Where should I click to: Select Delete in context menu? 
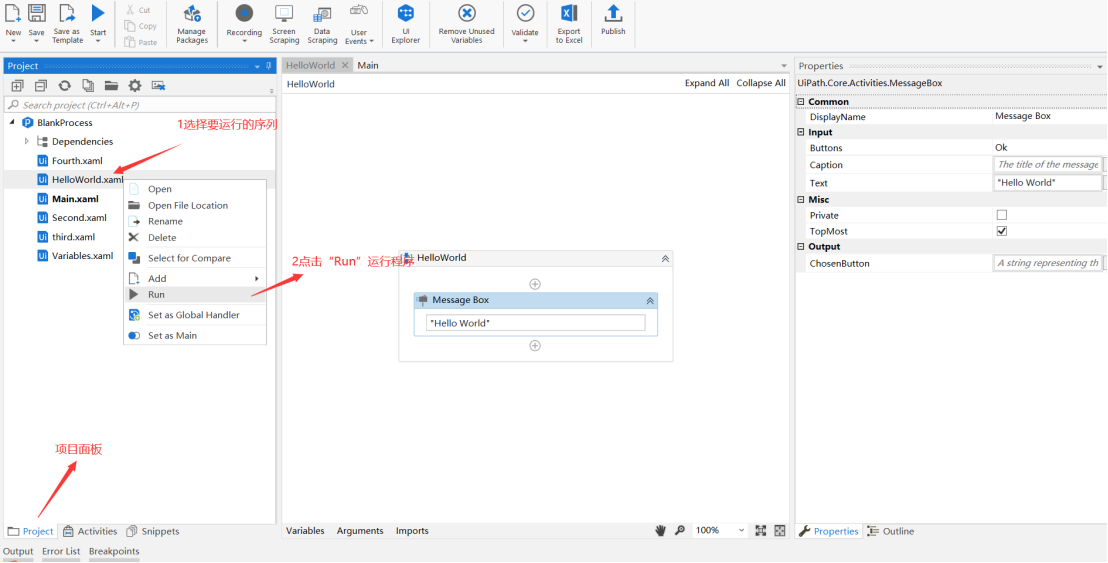click(195, 237)
